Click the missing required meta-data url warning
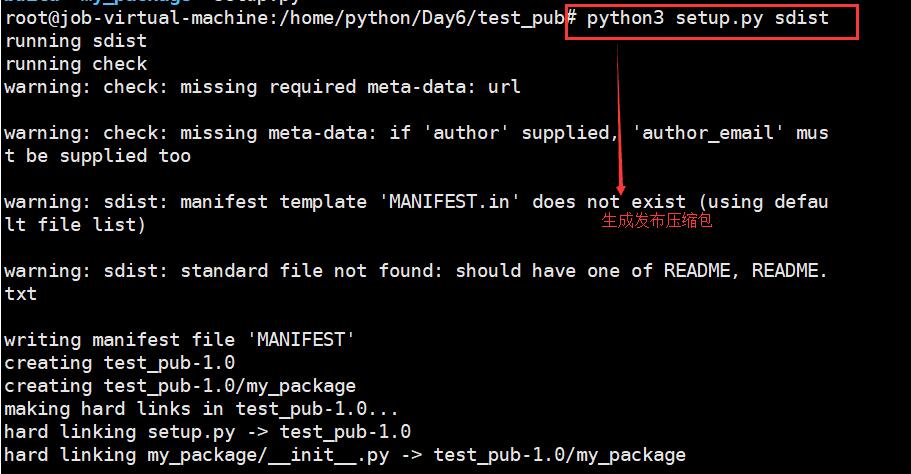This screenshot has height=474, width=911. [x=262, y=87]
